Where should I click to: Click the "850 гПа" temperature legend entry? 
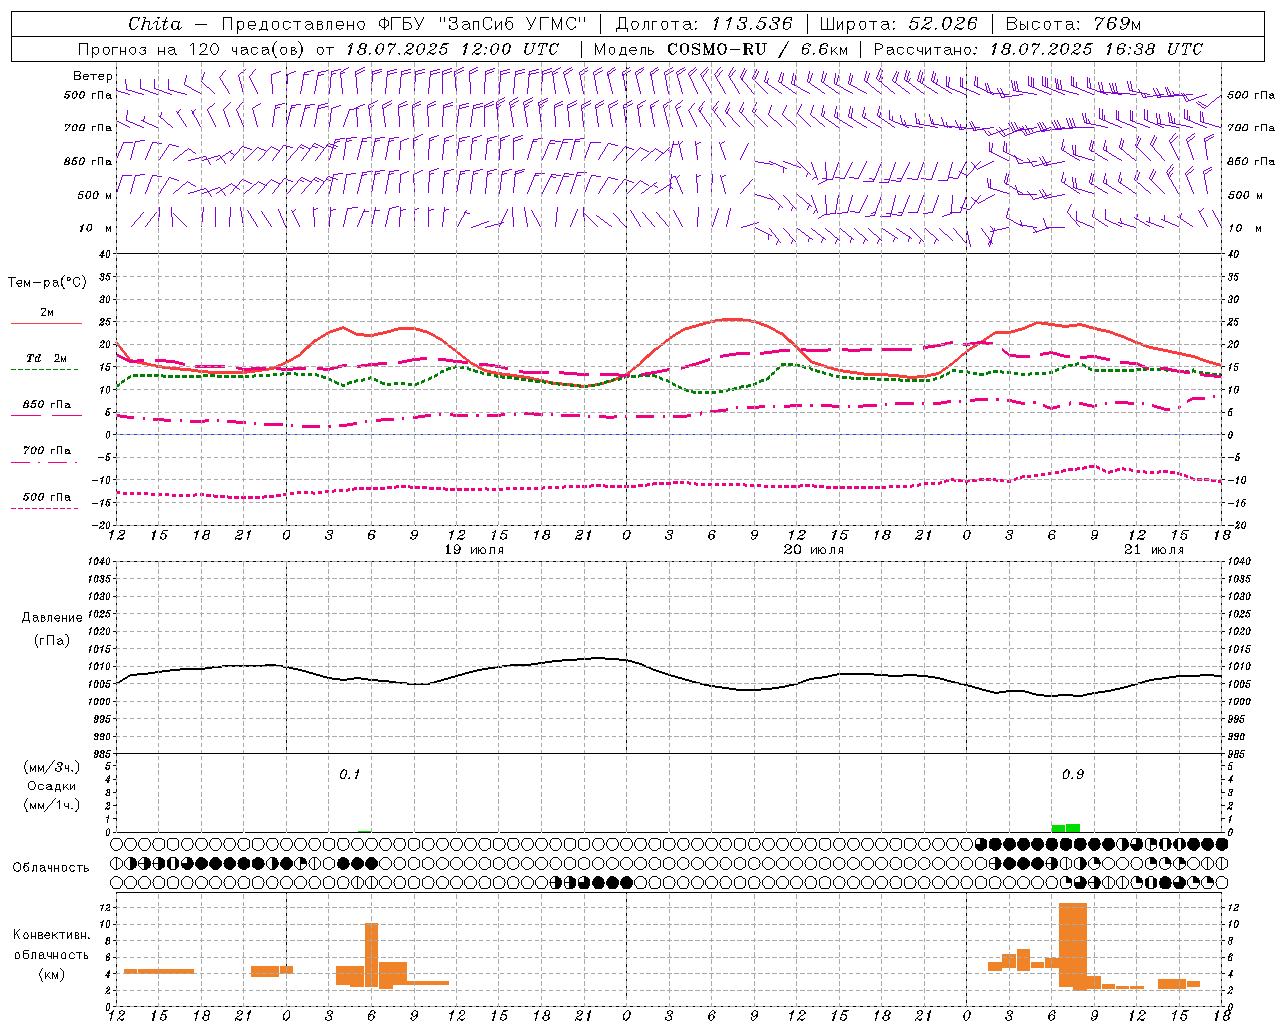click(47, 405)
